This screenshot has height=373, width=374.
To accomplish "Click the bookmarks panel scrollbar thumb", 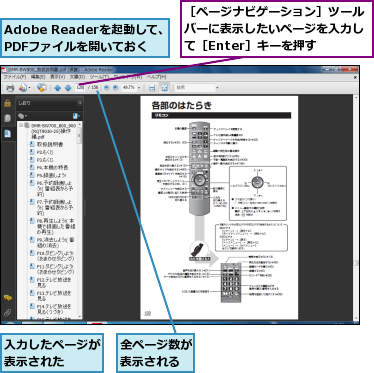I will 80,135.
